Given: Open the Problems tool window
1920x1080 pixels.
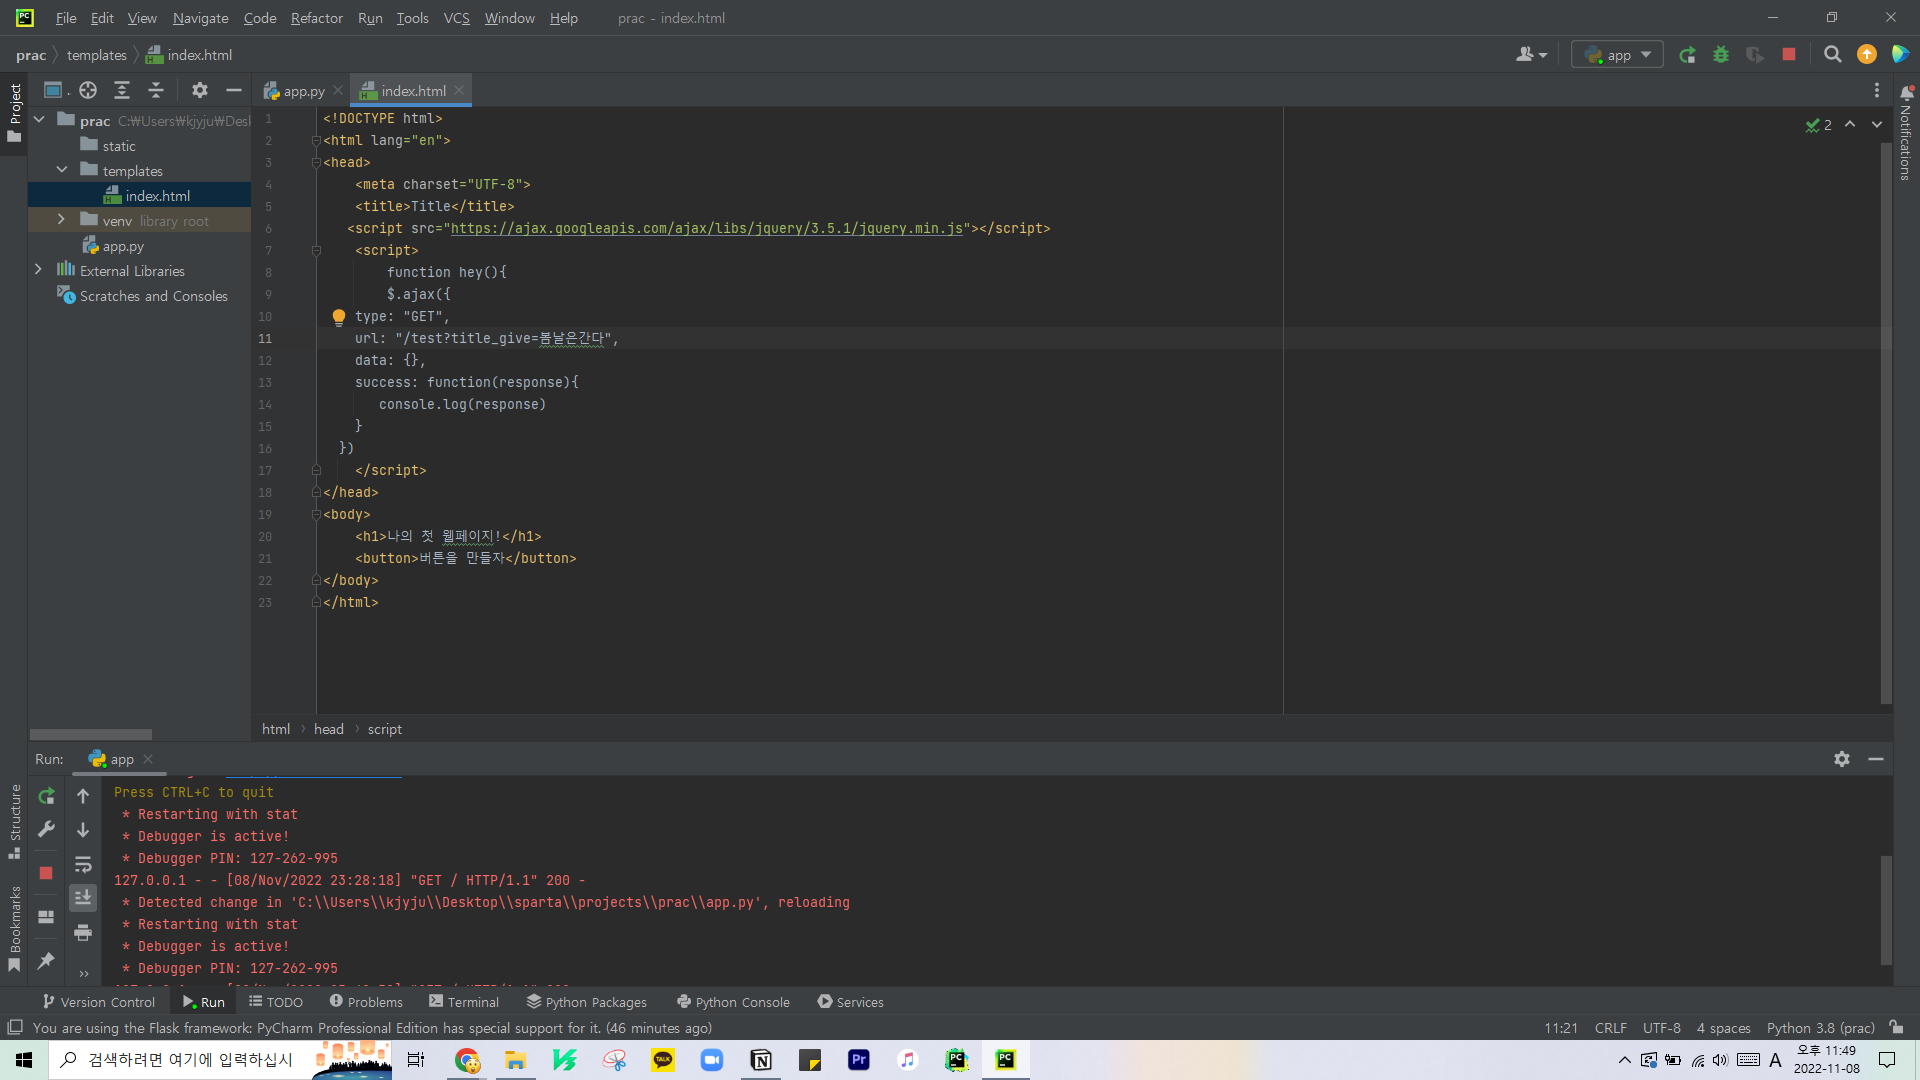Looking at the screenshot, I should pos(366,1002).
